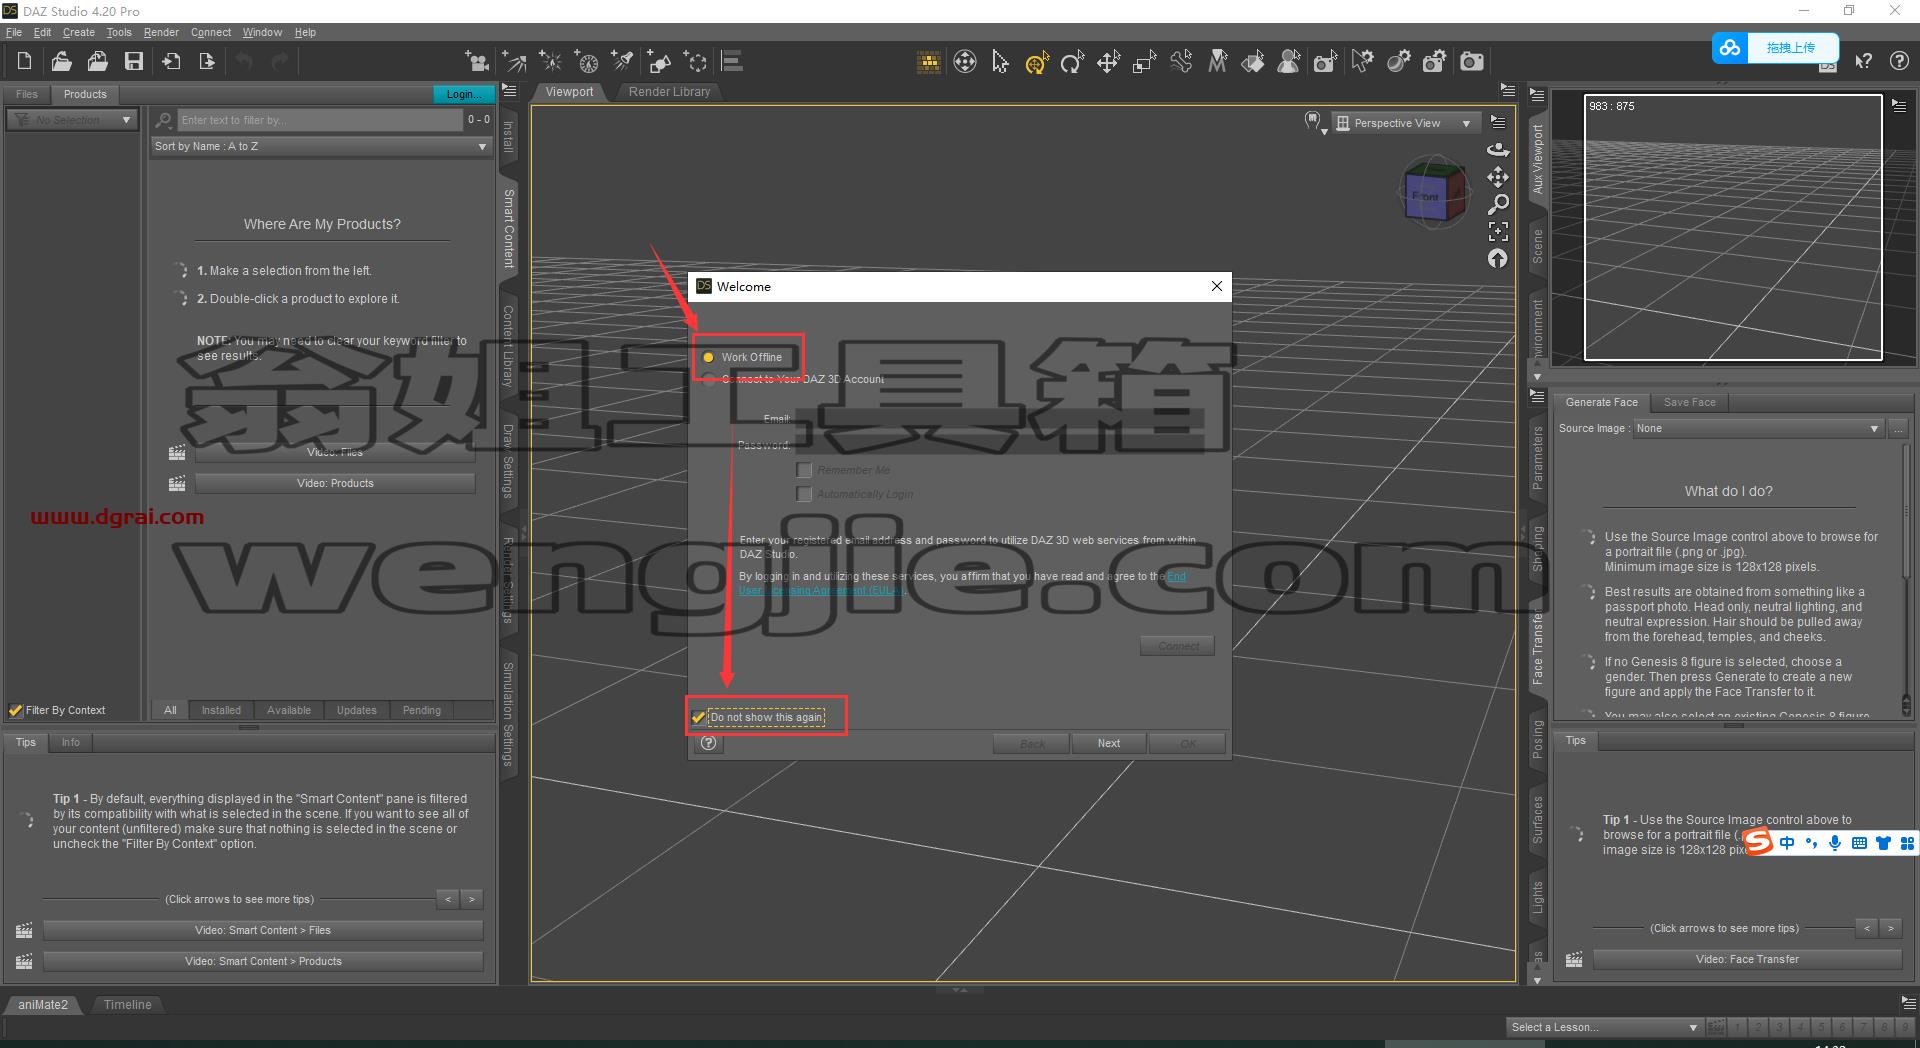Browse source image with ellipsis button
The image size is (1920, 1048).
pos(1898,428)
